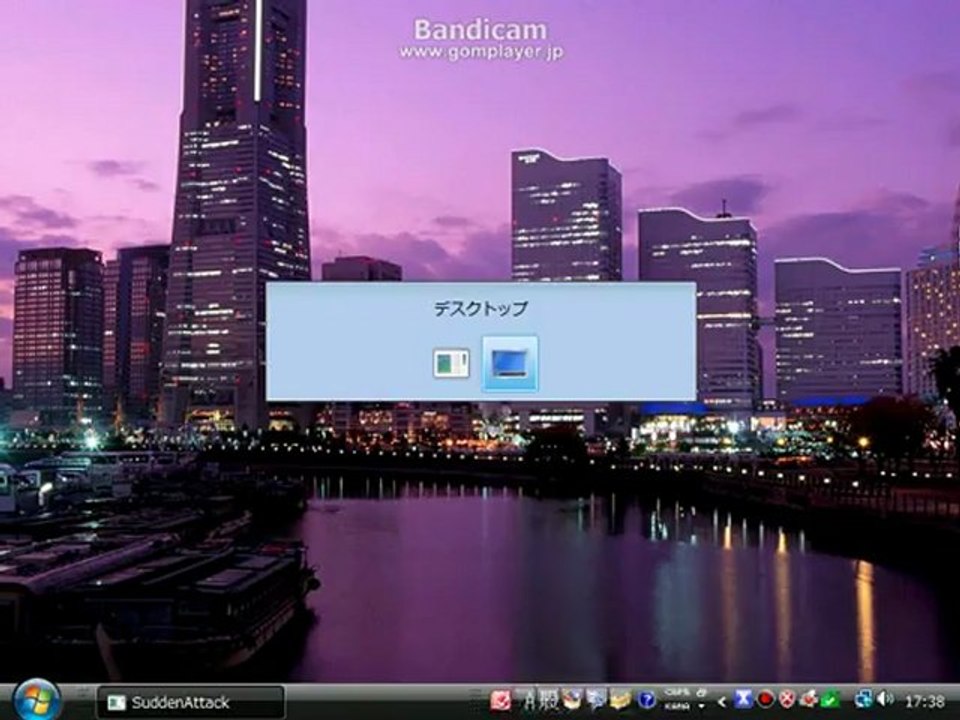Open the blue IME help icon

pyautogui.click(x=647, y=700)
